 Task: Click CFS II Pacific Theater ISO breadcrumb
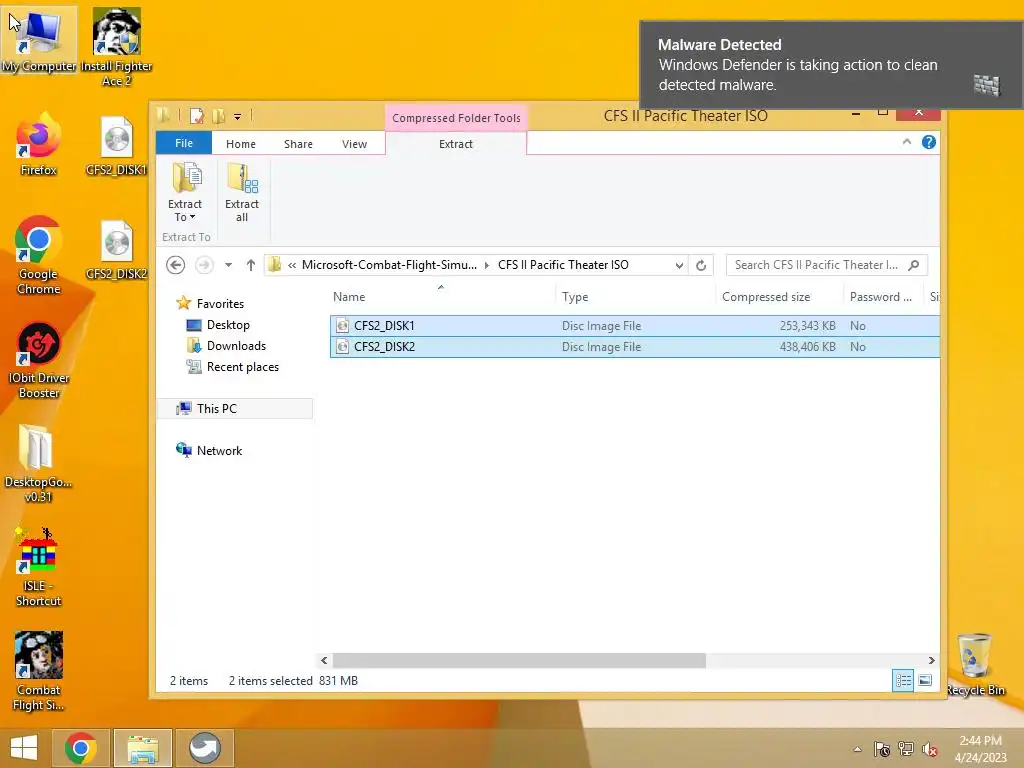coord(563,265)
